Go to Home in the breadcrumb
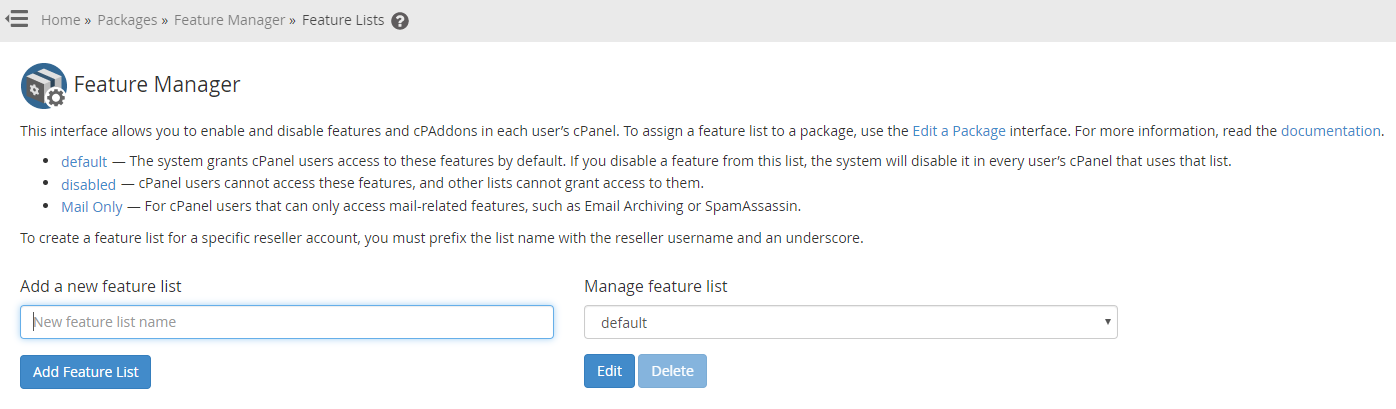 (60, 20)
